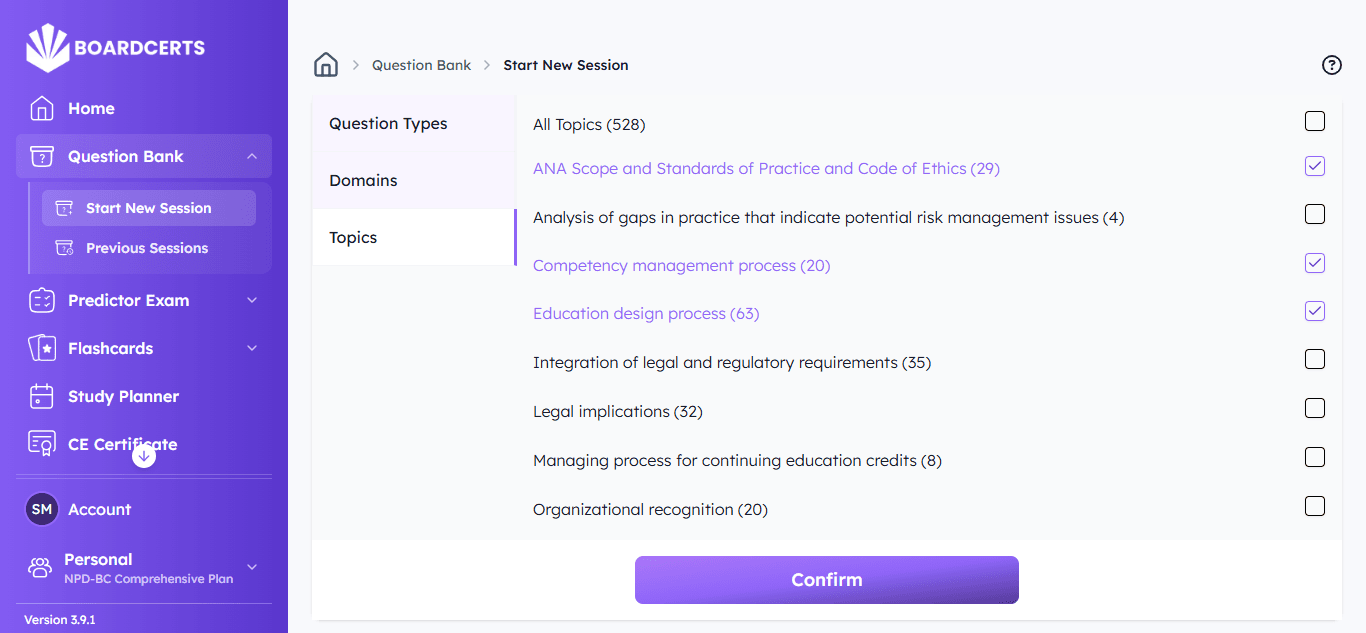Enable the Legal implications checkbox
The width and height of the screenshot is (1366, 633).
coord(1315,408)
